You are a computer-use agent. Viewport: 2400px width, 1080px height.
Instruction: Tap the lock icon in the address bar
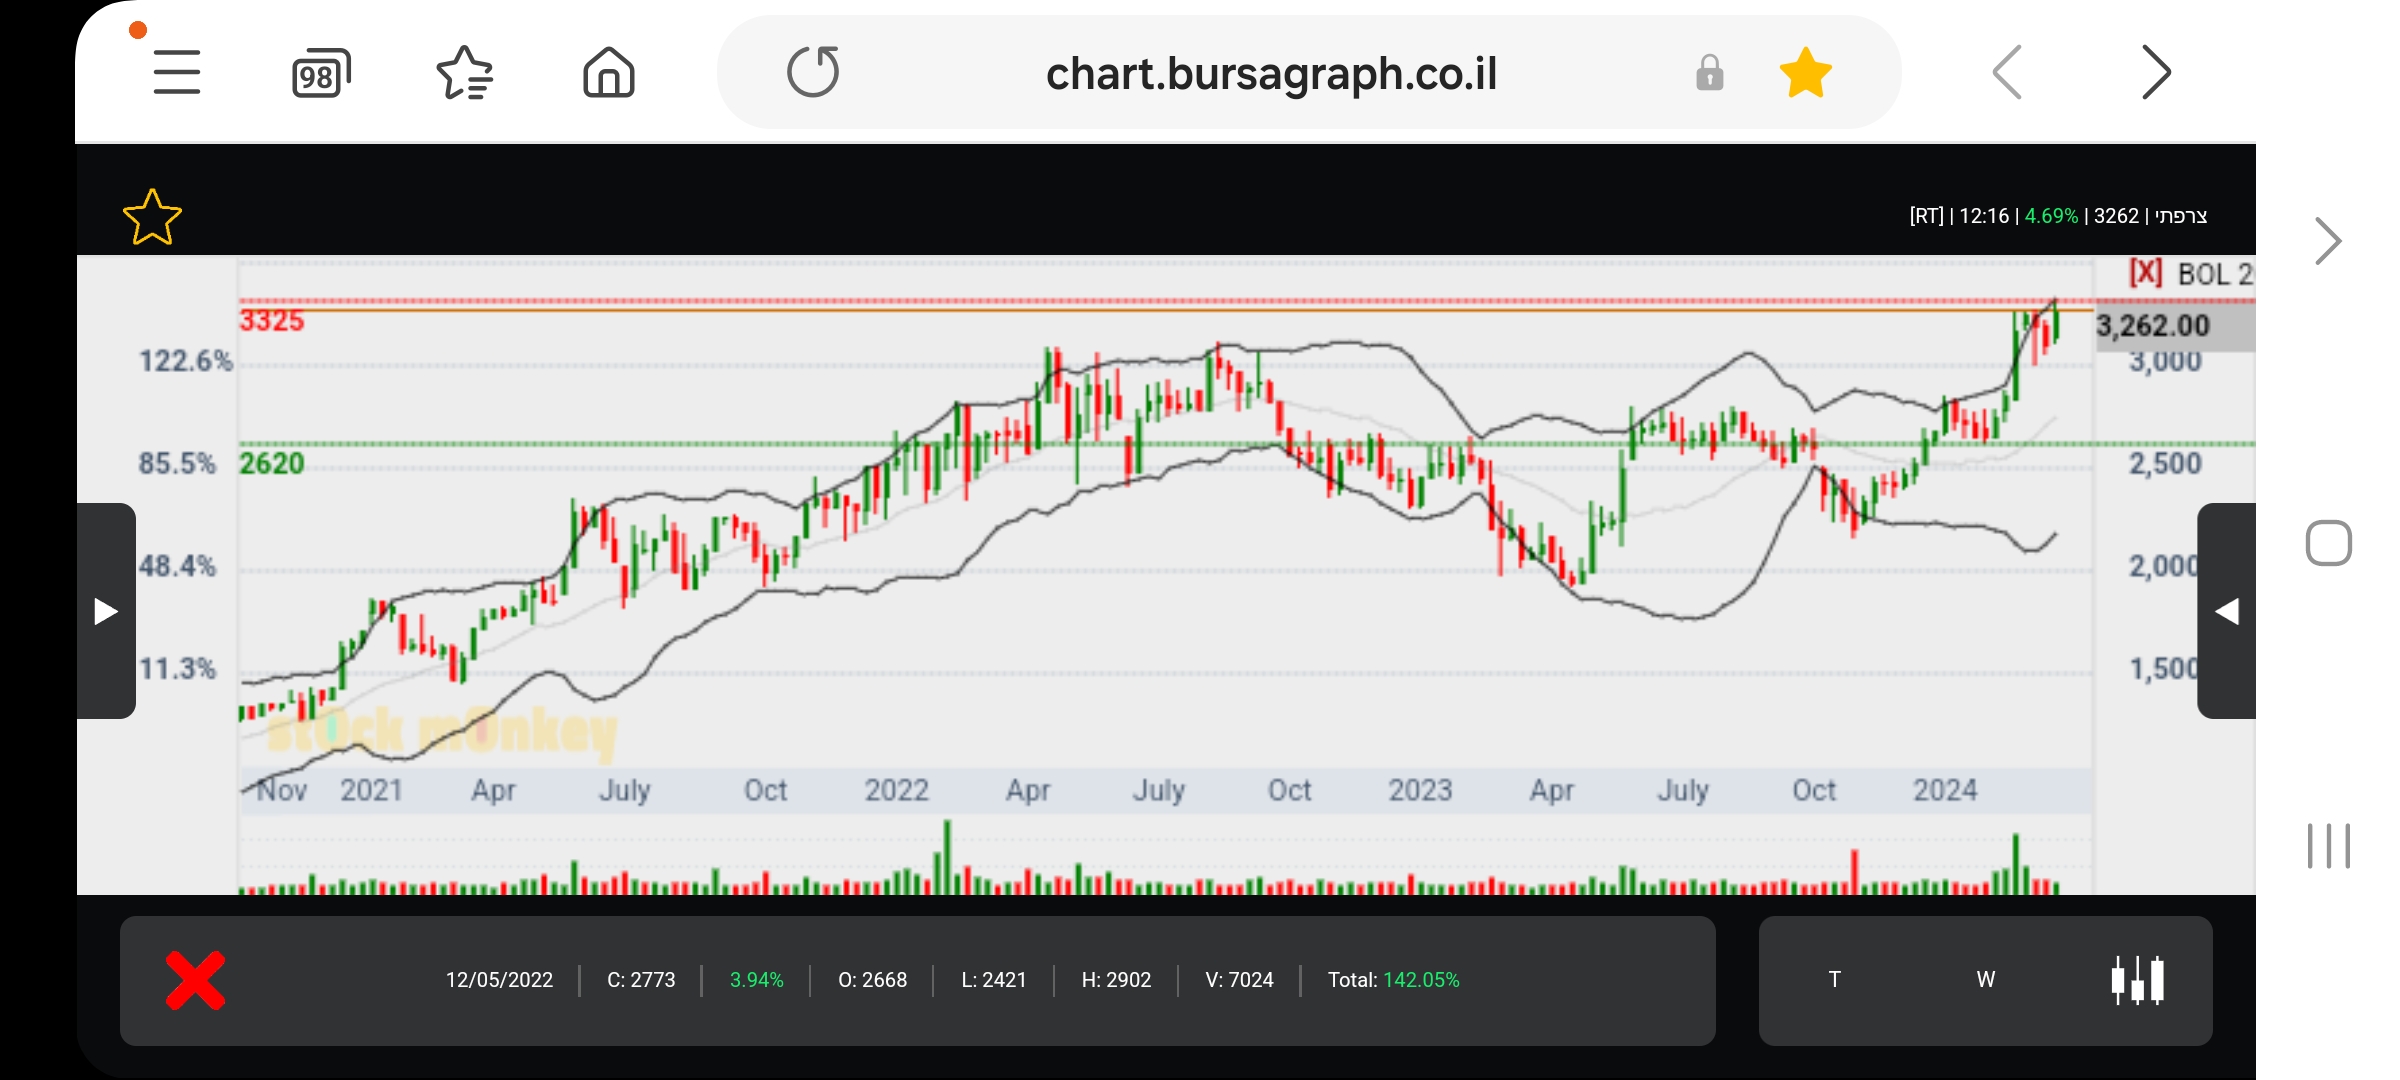1709,73
